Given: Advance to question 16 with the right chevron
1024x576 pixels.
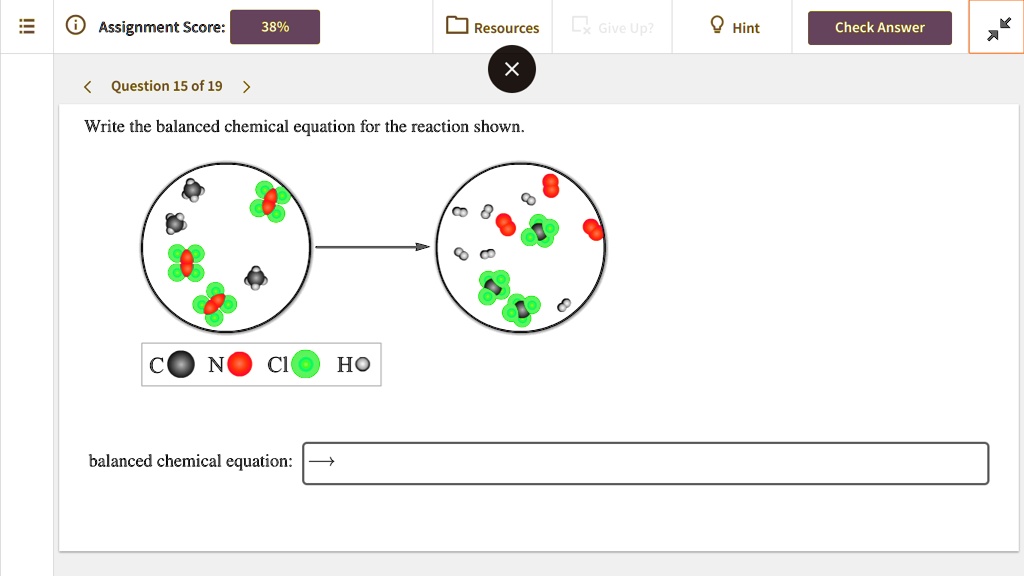Looking at the screenshot, I should (246, 86).
